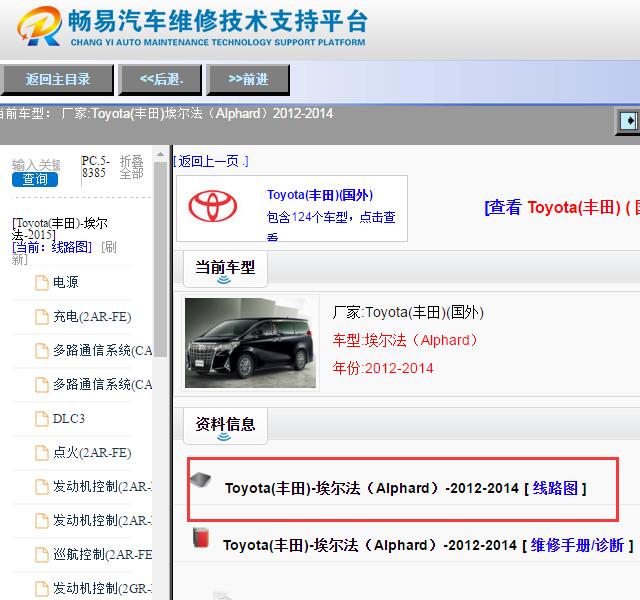Open the 线路图 link

[555, 488]
